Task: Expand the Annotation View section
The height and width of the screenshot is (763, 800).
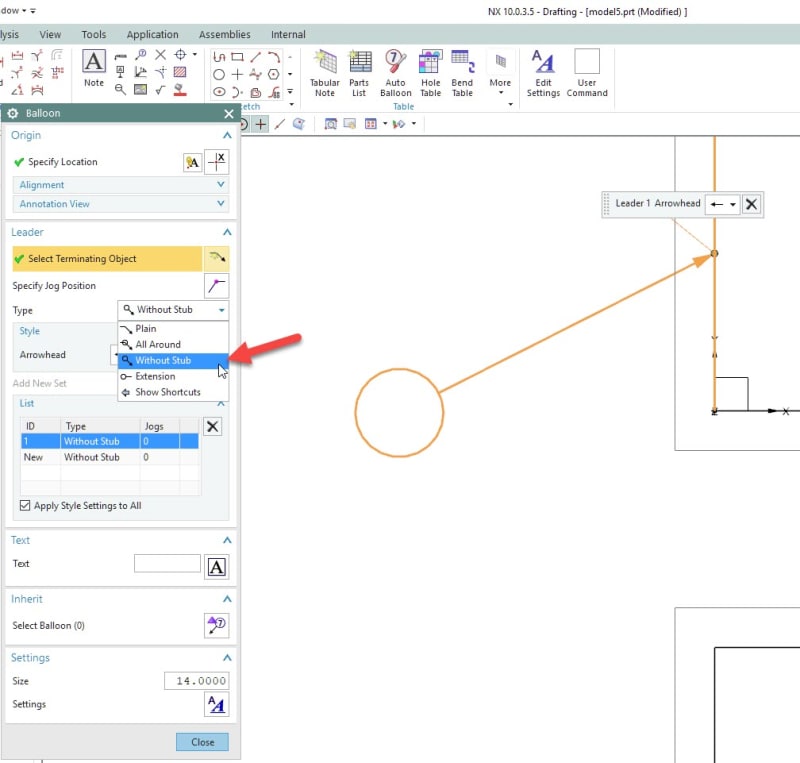Action: [x=121, y=204]
